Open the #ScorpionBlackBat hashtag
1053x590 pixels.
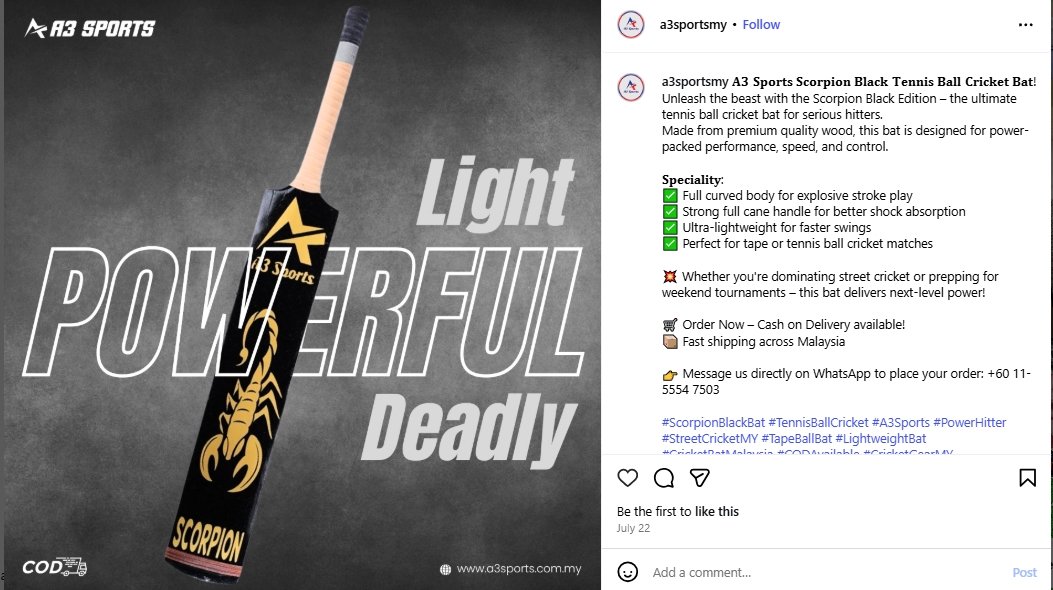[x=713, y=422]
